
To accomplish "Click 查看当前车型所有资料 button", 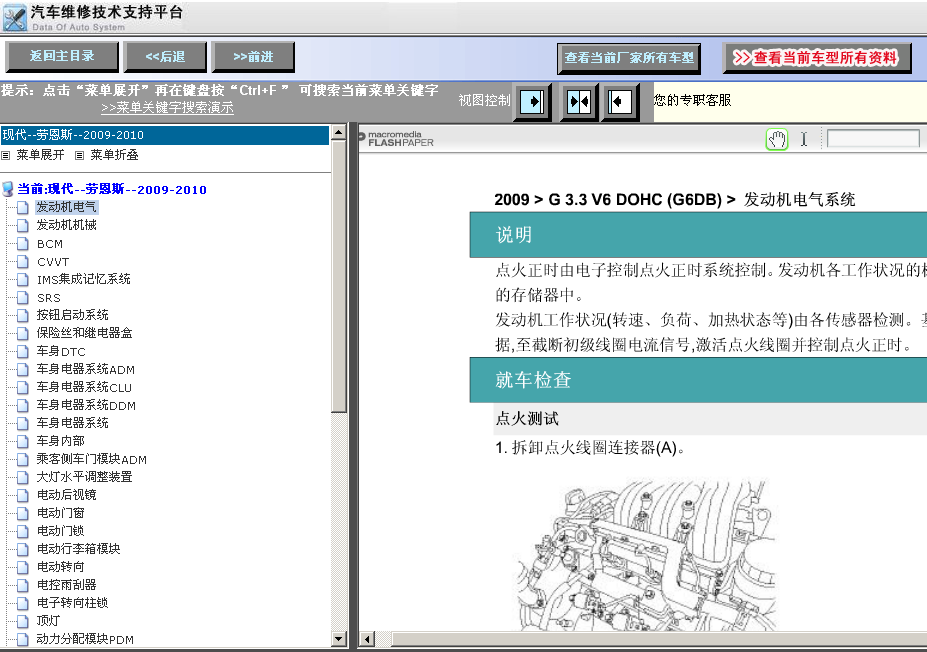I will [816, 58].
